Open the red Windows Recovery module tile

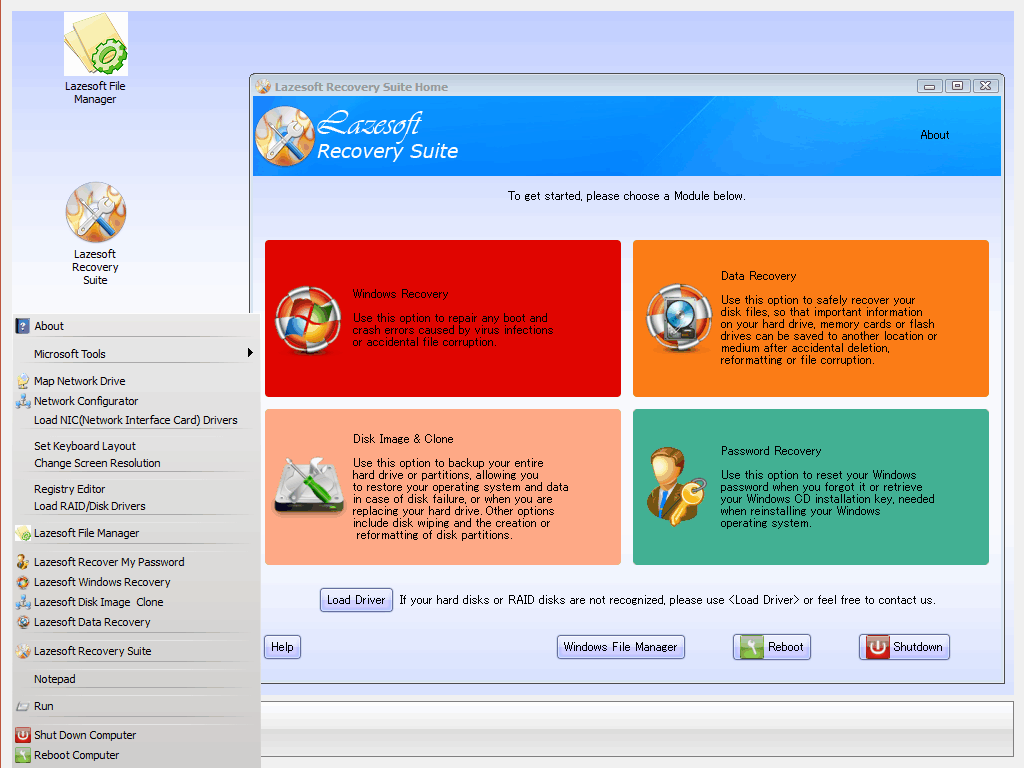443,318
